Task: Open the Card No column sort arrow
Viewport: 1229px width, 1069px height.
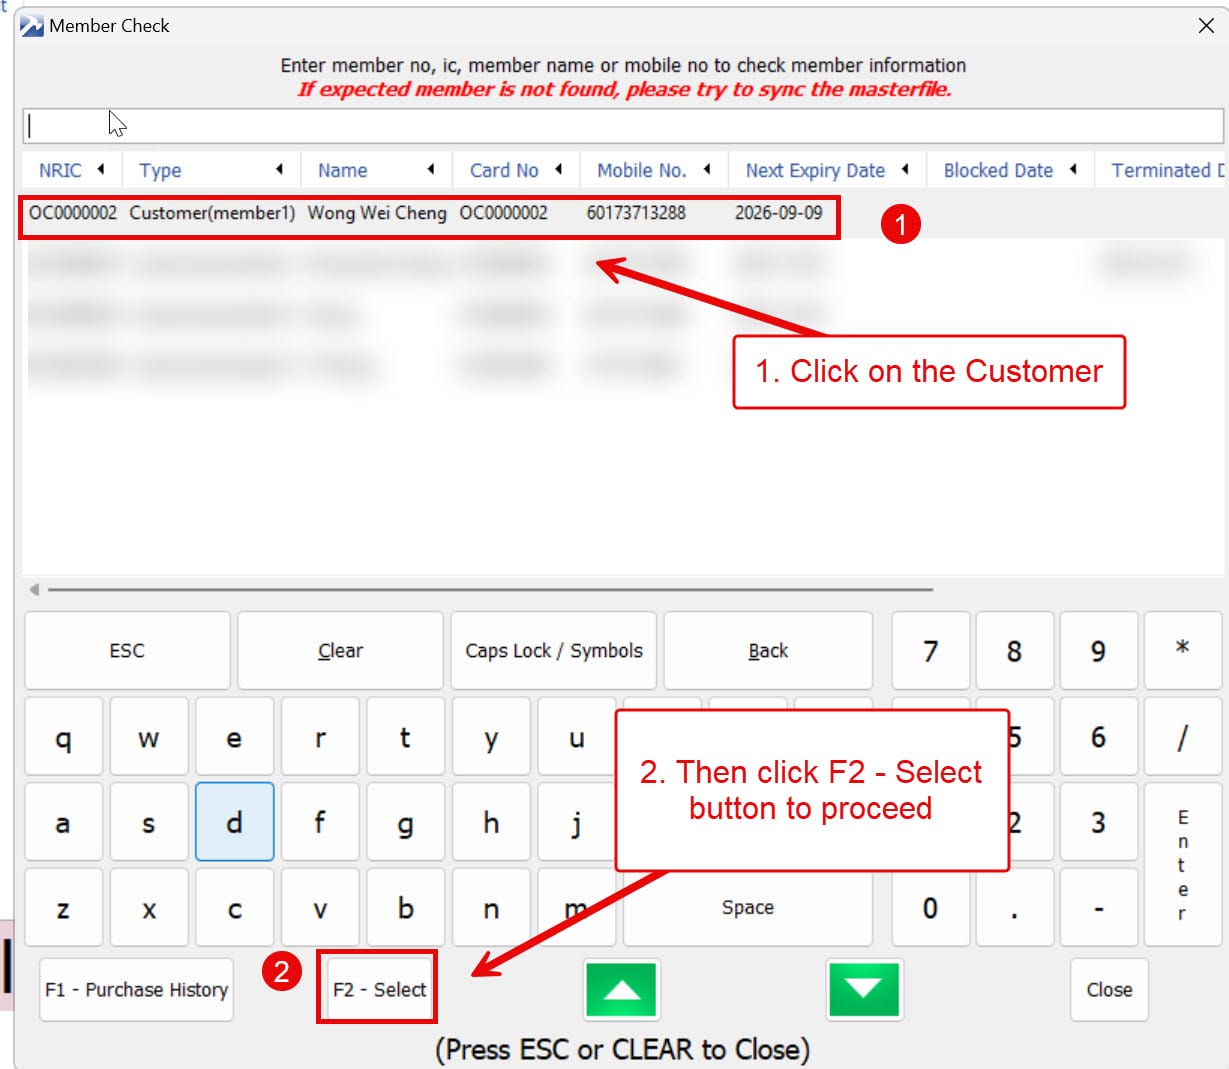Action: click(x=559, y=170)
